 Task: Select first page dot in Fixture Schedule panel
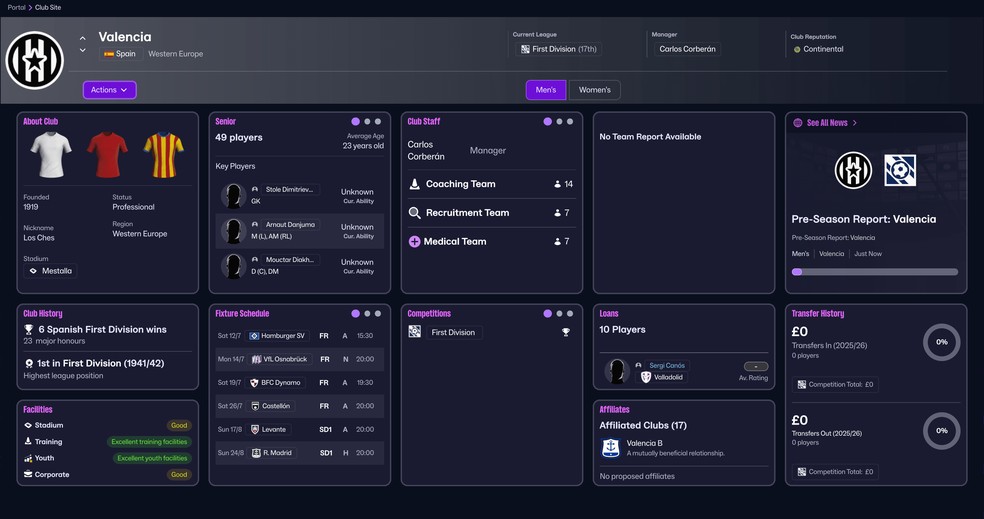coord(356,313)
